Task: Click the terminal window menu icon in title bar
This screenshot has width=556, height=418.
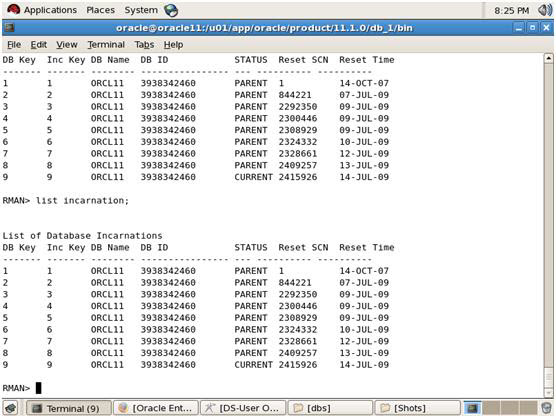Action: click(x=10, y=28)
